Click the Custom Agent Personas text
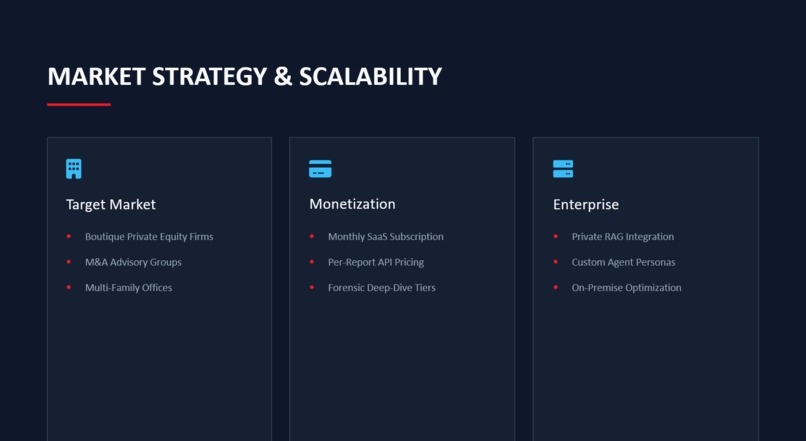 (x=624, y=262)
